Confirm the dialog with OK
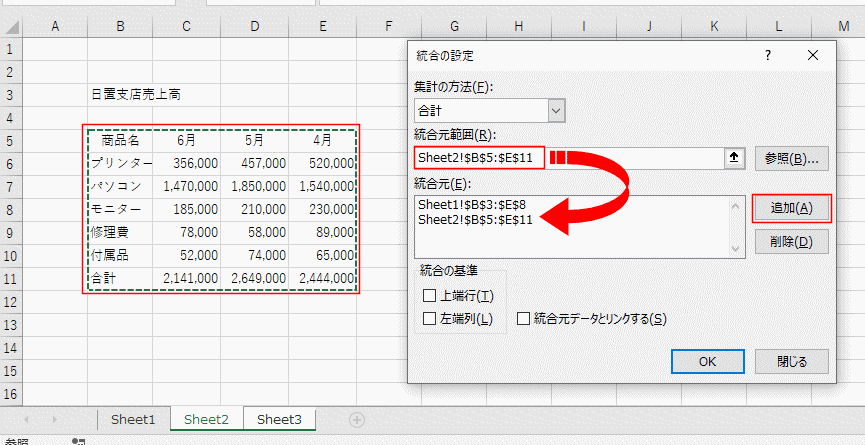865x445 pixels. [707, 361]
